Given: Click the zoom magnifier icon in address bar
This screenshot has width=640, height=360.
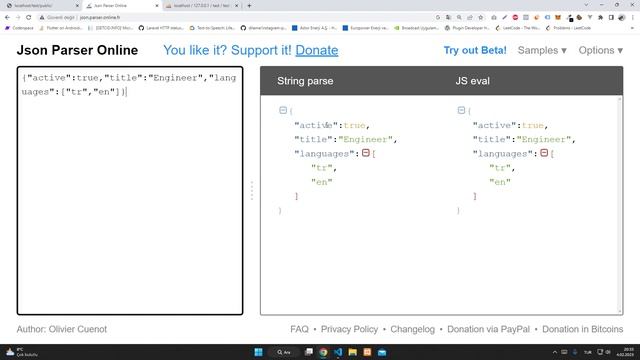Looking at the screenshot, I should (x=459, y=18).
